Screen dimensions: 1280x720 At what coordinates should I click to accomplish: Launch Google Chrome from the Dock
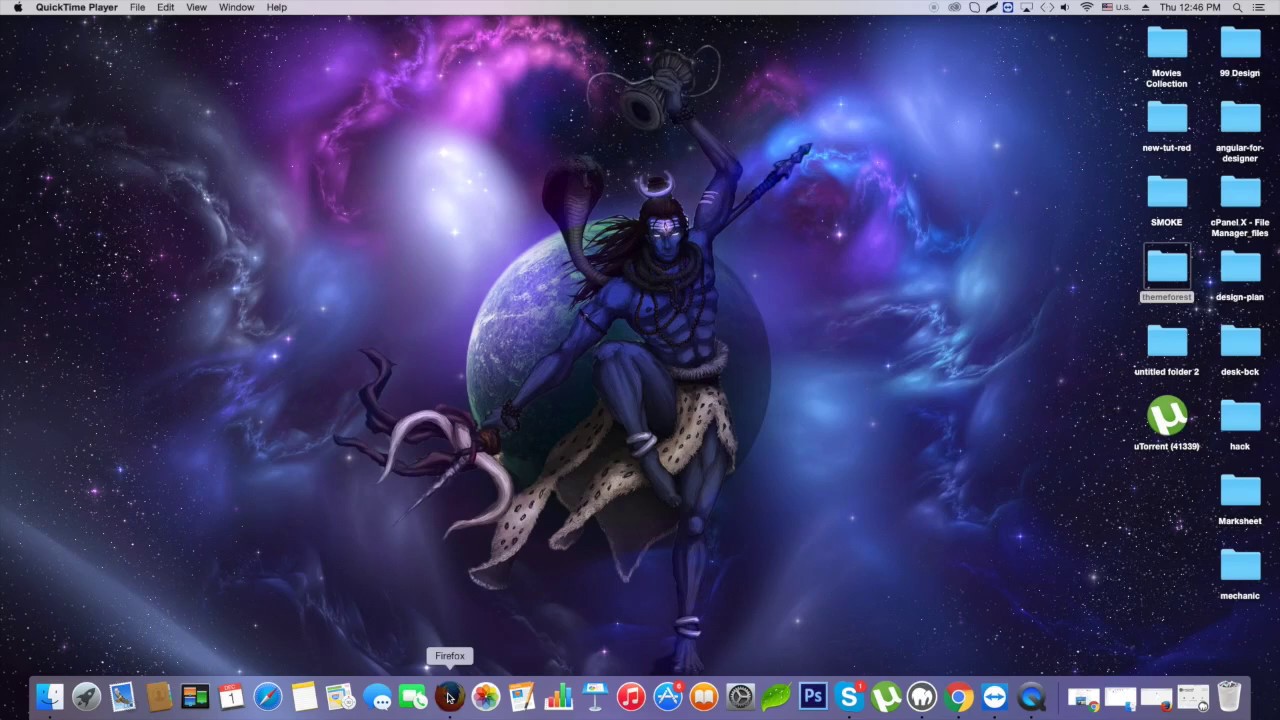coord(958,696)
